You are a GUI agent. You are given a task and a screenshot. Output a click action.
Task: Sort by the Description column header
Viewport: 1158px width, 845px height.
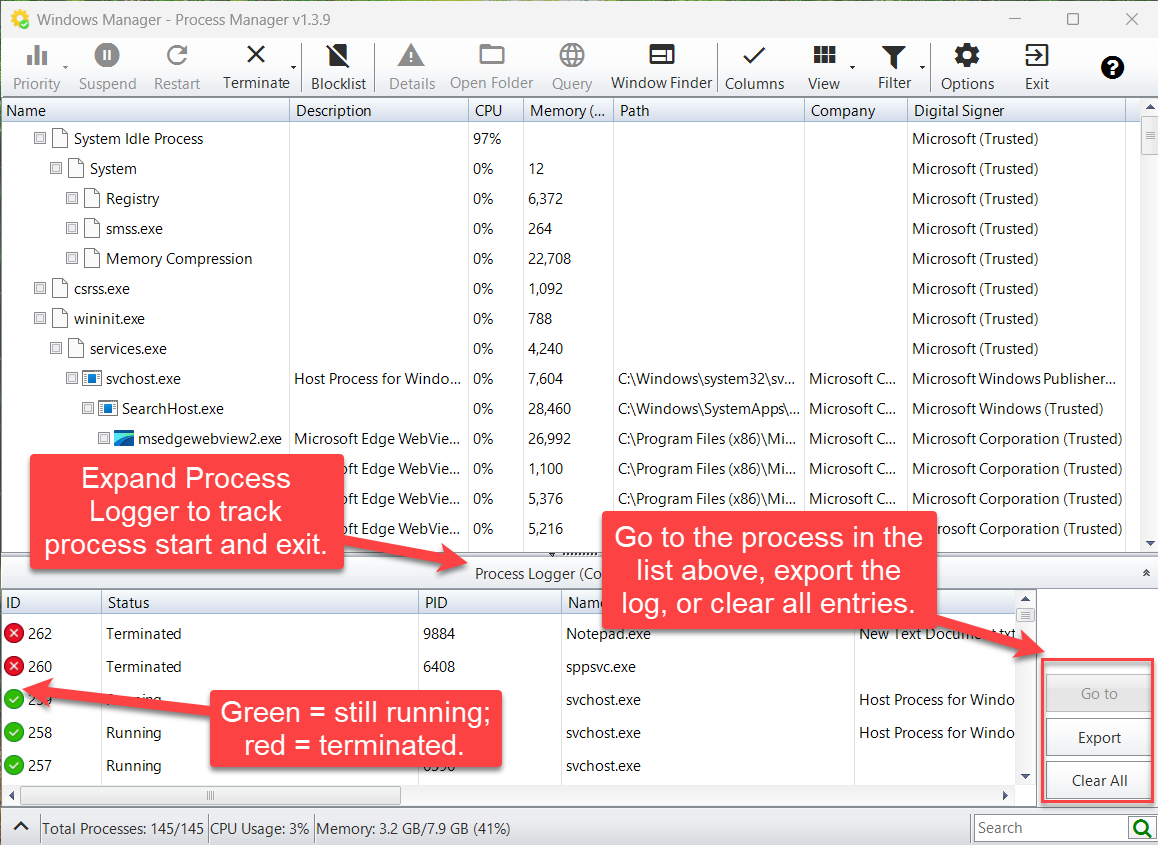coord(379,111)
